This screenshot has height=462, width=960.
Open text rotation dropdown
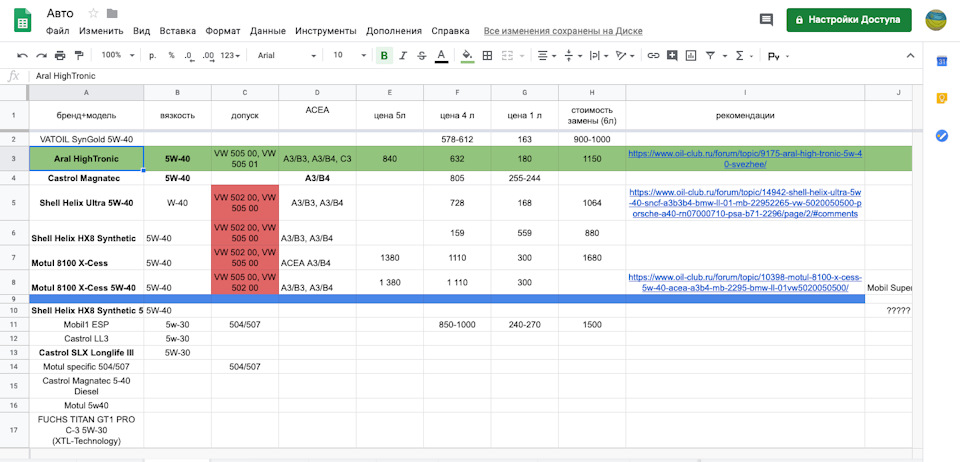[x=624, y=56]
